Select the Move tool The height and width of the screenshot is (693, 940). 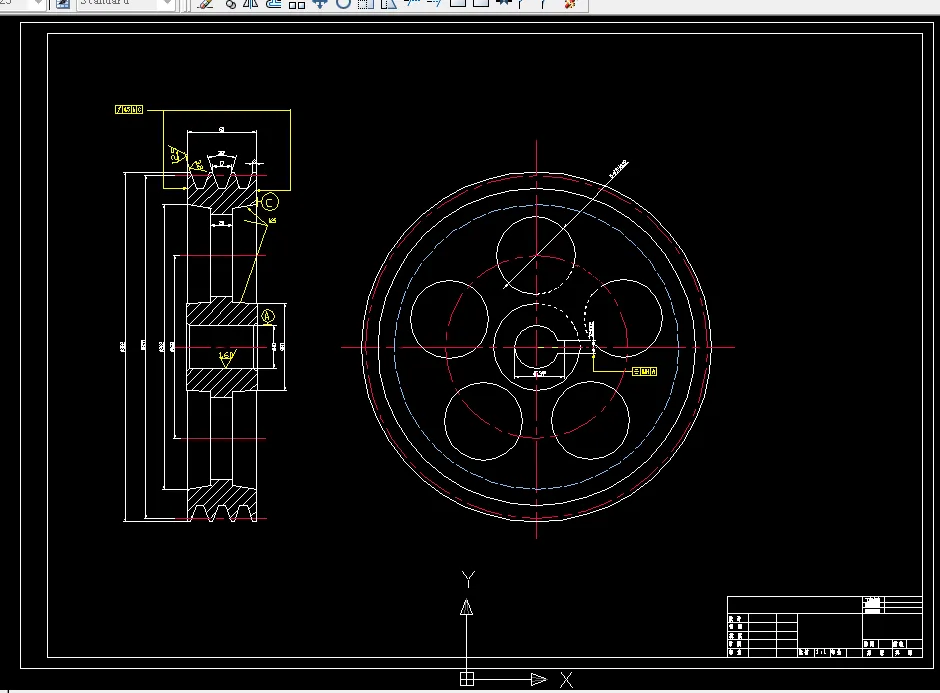click(320, 4)
